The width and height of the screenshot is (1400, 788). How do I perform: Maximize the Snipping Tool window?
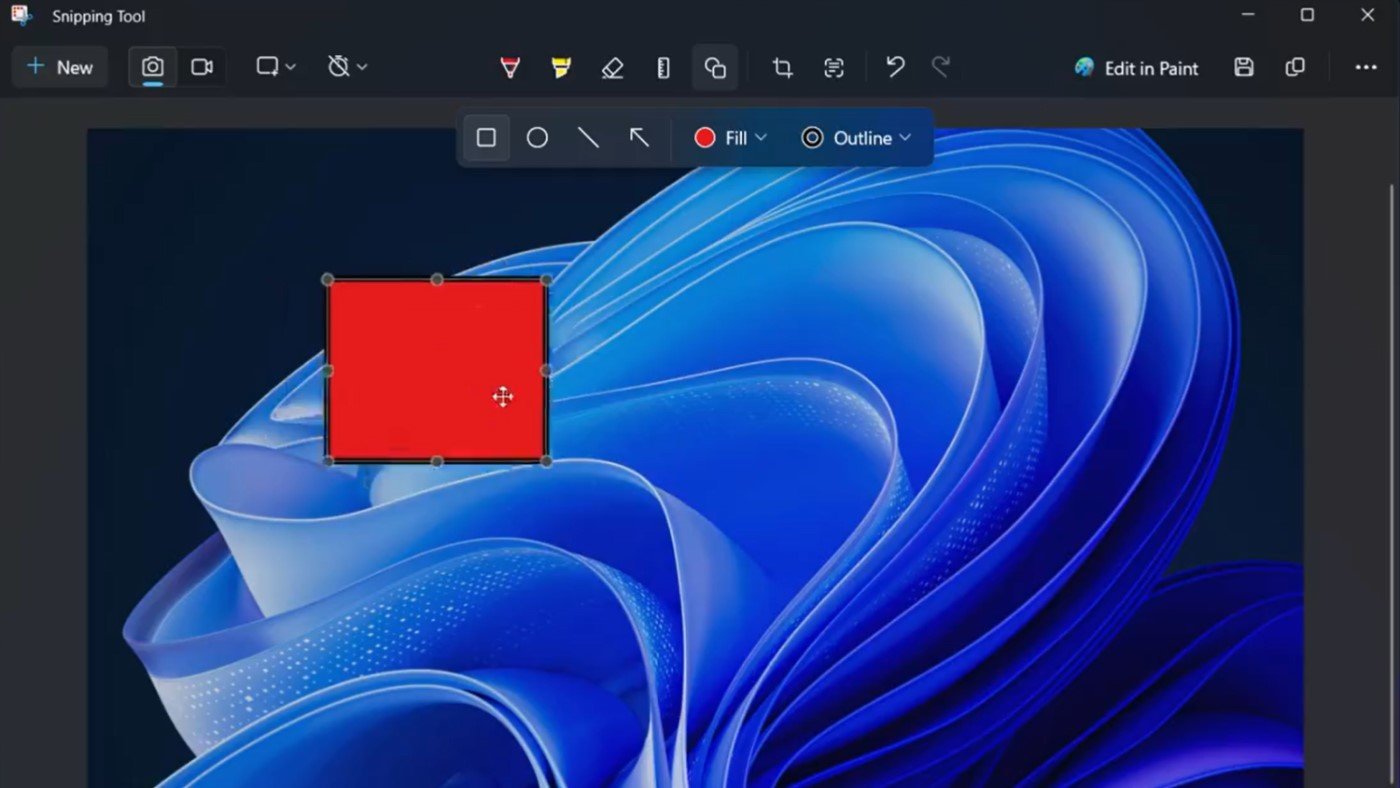point(1307,15)
